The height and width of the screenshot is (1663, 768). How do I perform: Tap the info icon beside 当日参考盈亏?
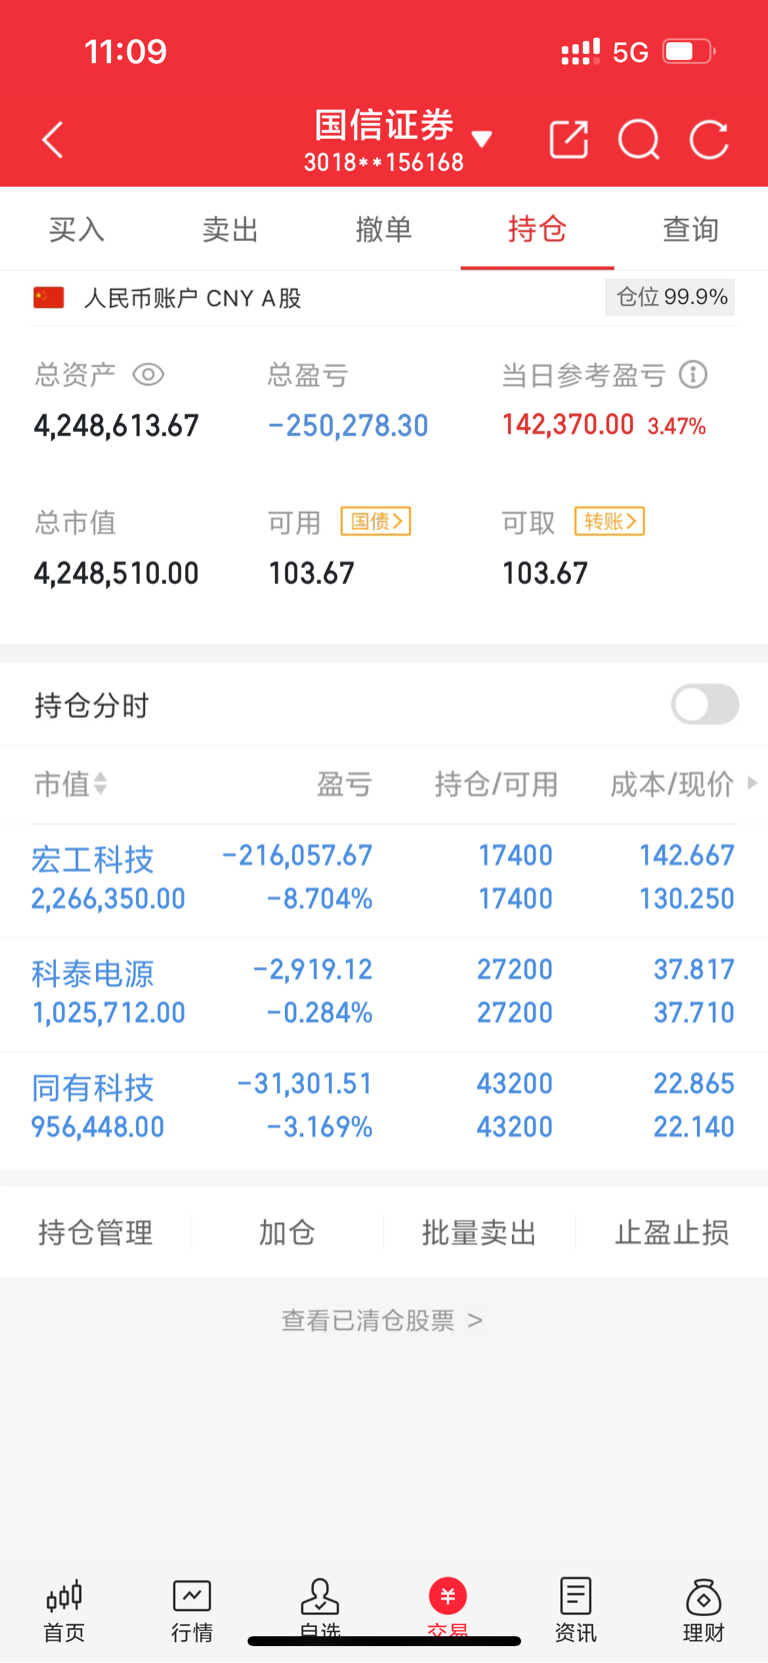coord(693,375)
